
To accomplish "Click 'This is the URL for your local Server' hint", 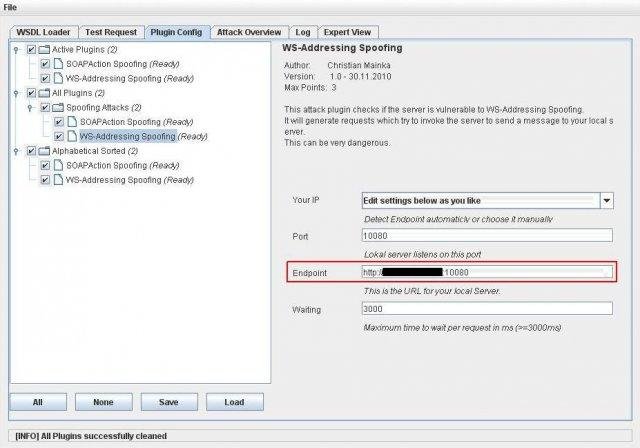I will coord(432,291).
